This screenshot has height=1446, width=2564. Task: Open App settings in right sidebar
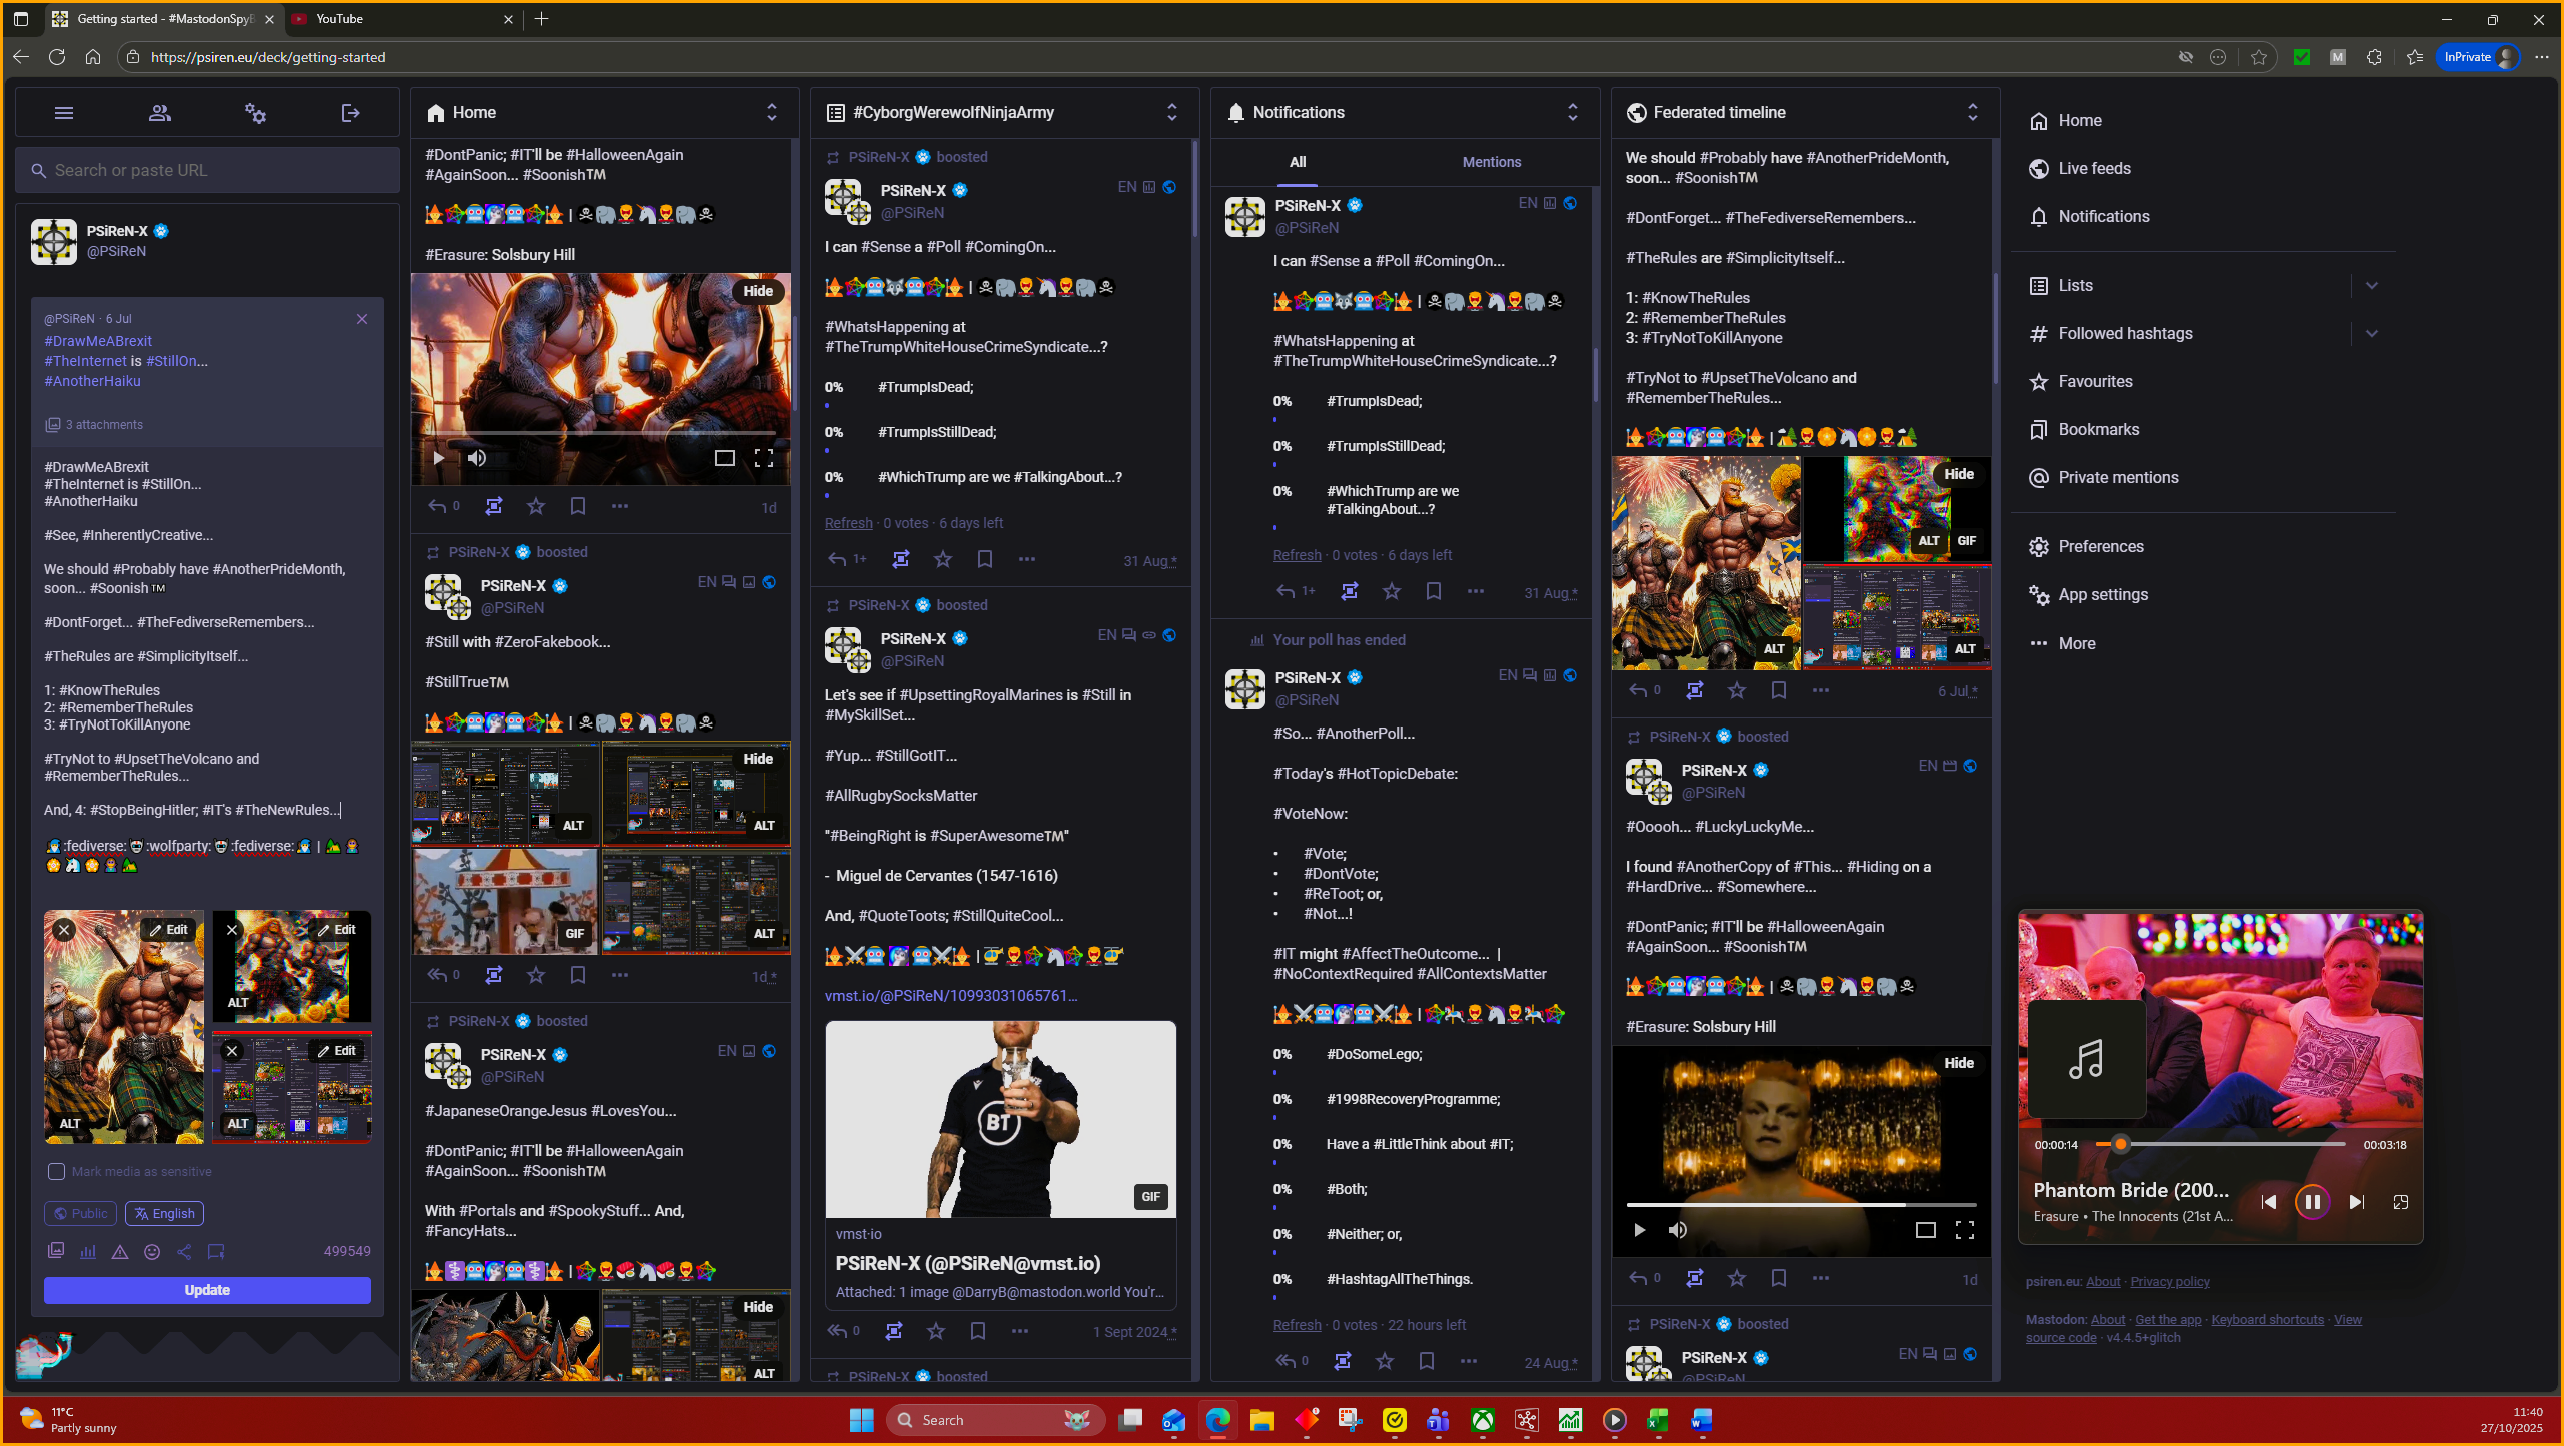(x=2102, y=594)
